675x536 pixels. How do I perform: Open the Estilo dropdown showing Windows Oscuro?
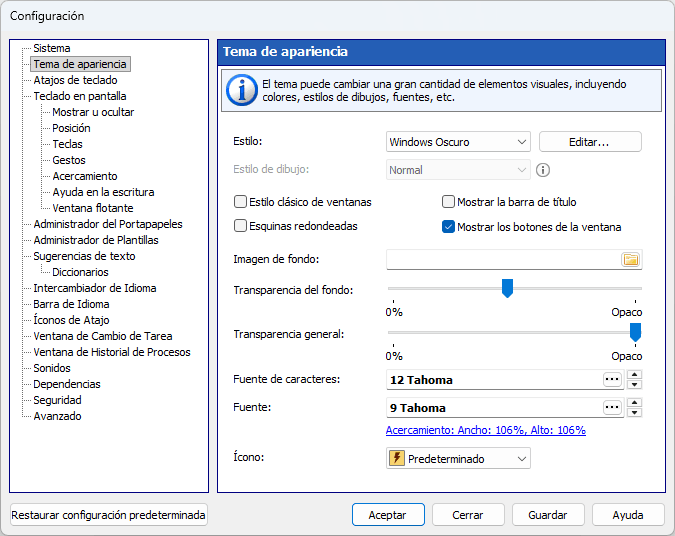(458, 142)
